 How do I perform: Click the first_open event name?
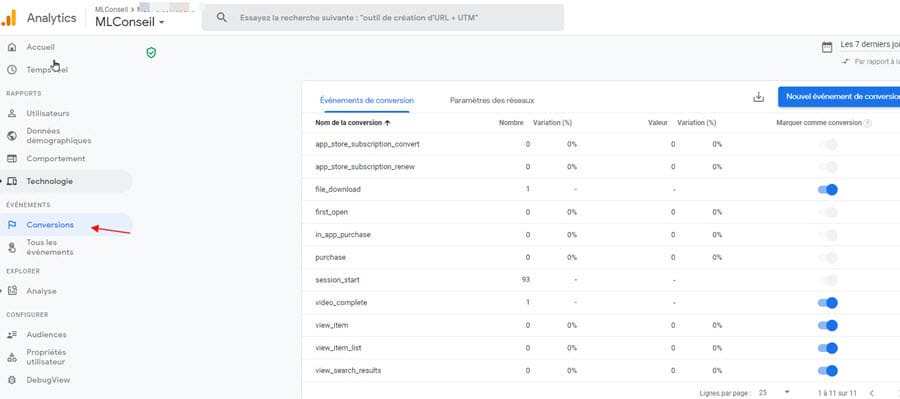[x=332, y=212]
